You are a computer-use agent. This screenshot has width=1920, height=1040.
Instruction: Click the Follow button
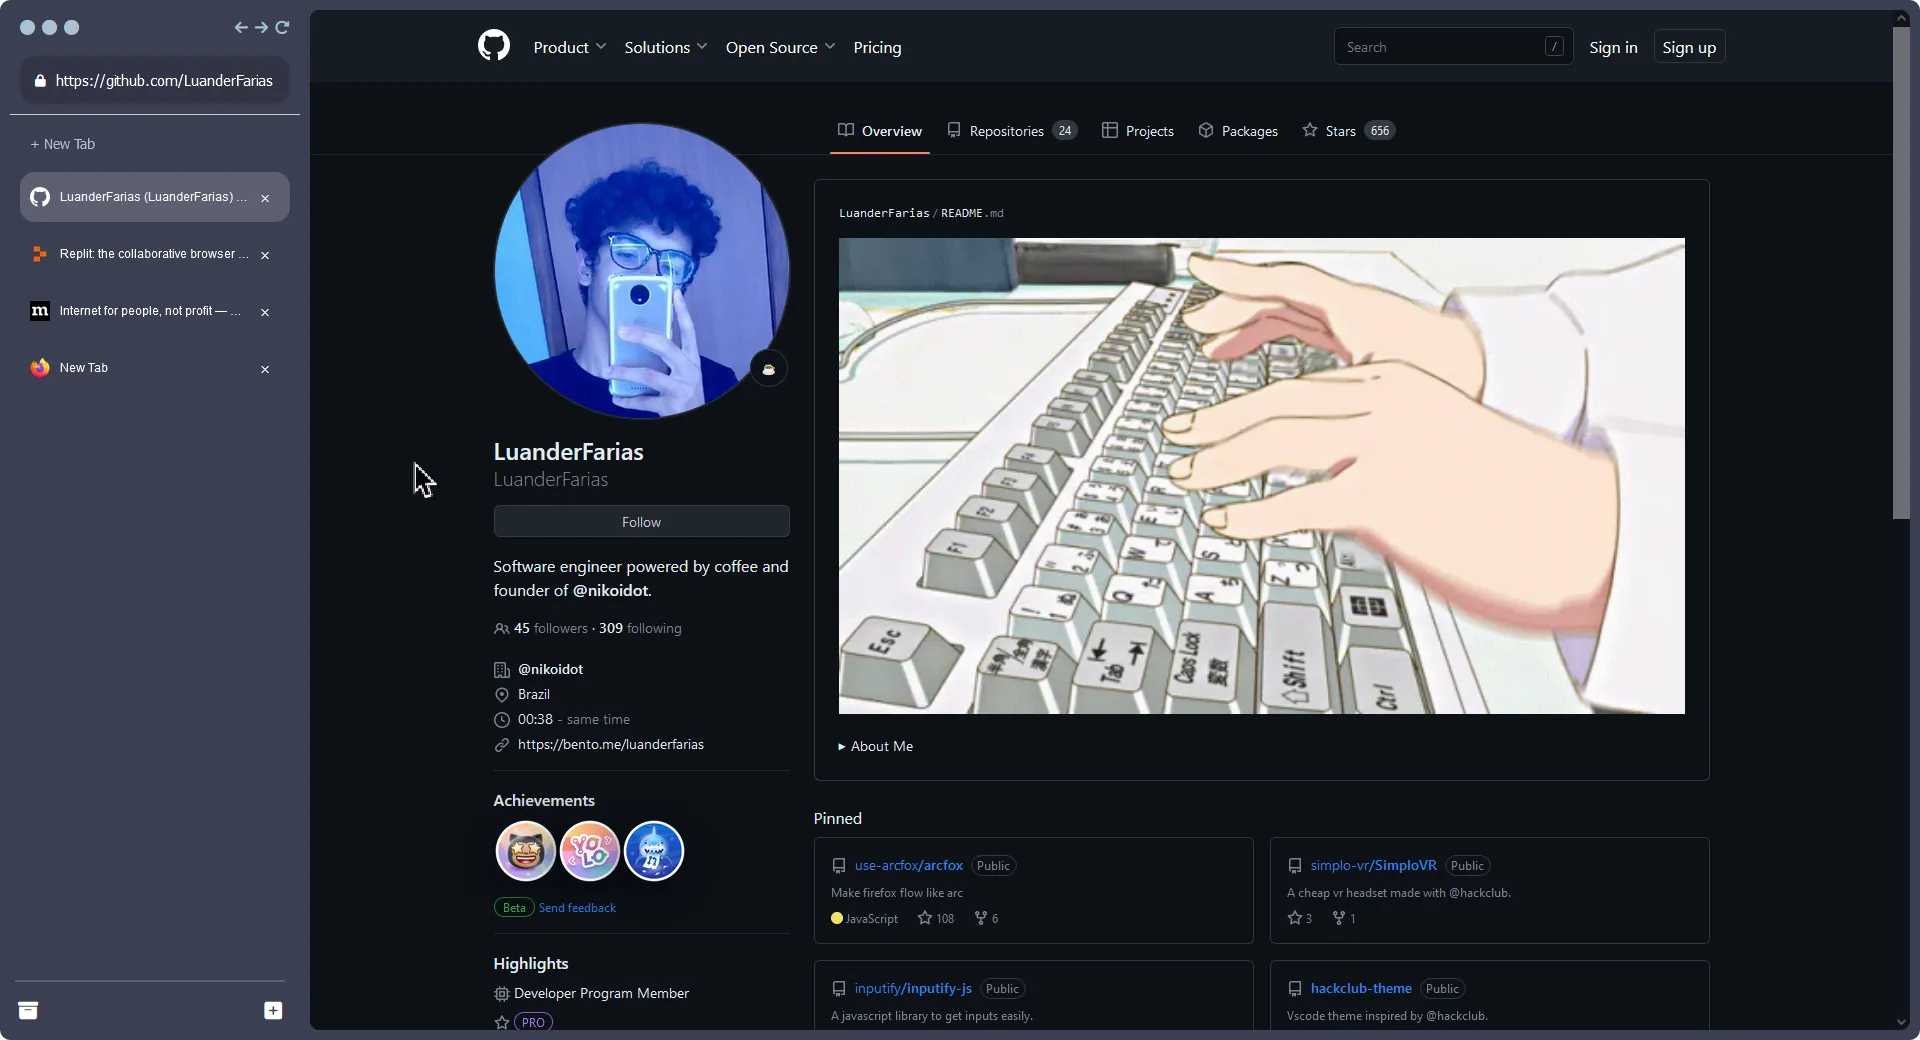[x=640, y=521]
